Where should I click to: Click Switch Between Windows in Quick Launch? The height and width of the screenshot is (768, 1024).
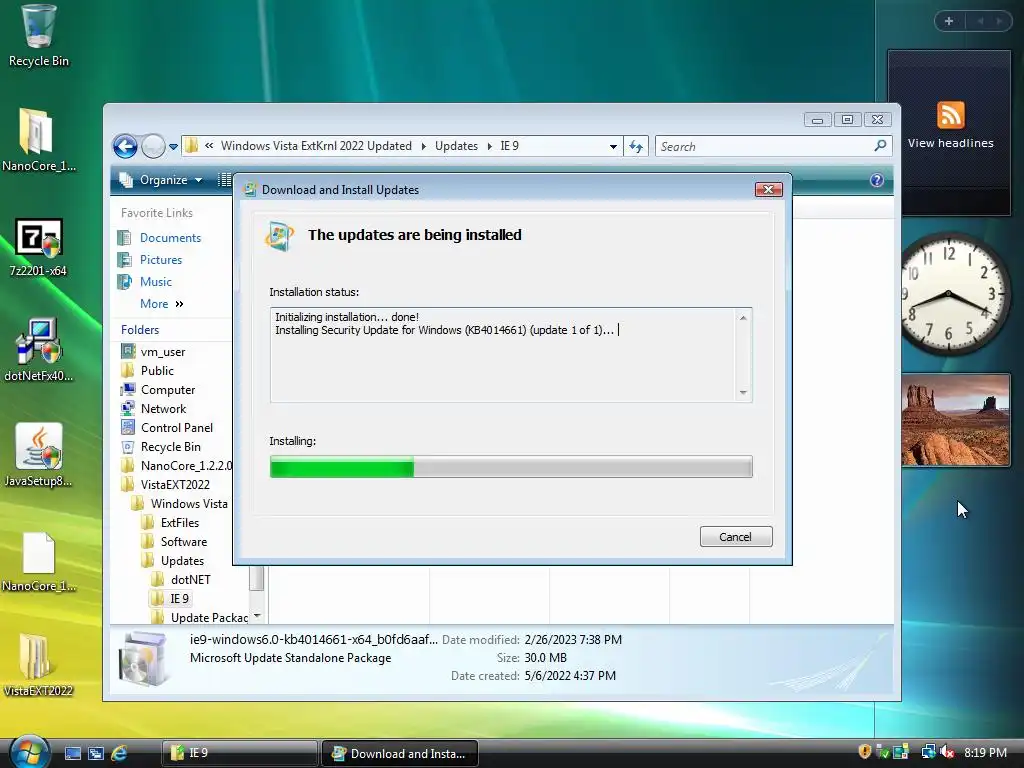click(96, 753)
